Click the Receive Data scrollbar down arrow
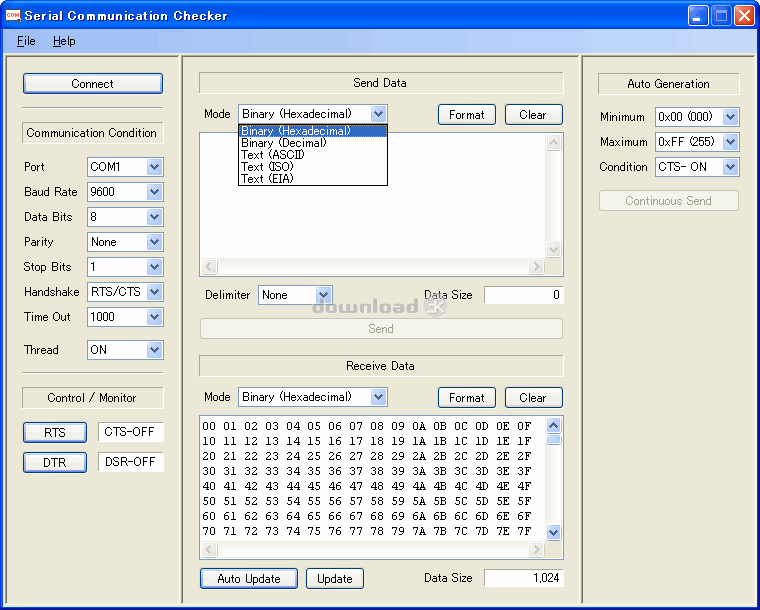The width and height of the screenshot is (760, 610). coord(554,532)
